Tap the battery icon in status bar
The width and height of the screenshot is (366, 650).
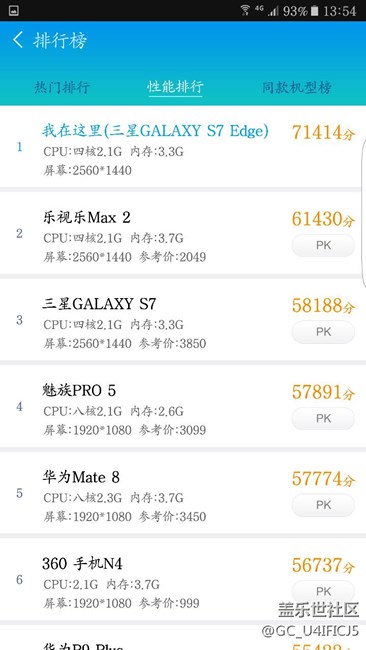point(315,11)
